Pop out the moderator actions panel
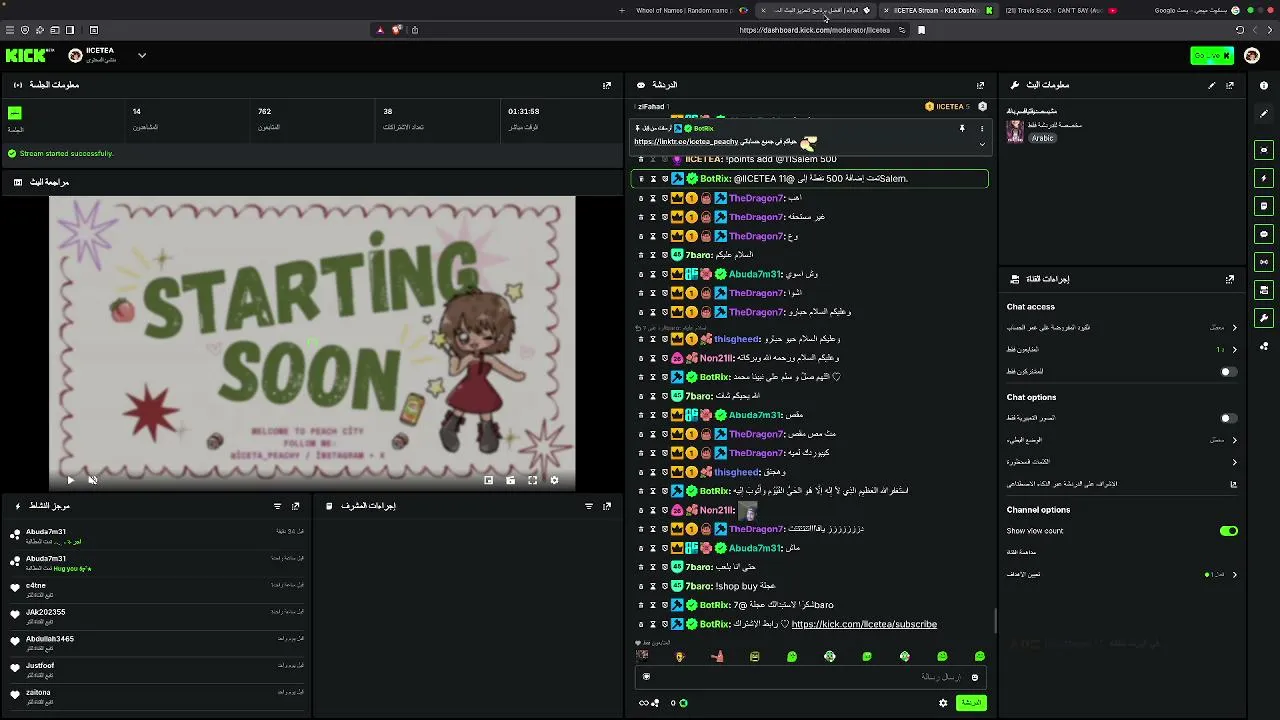This screenshot has width=1280, height=720. tap(607, 506)
